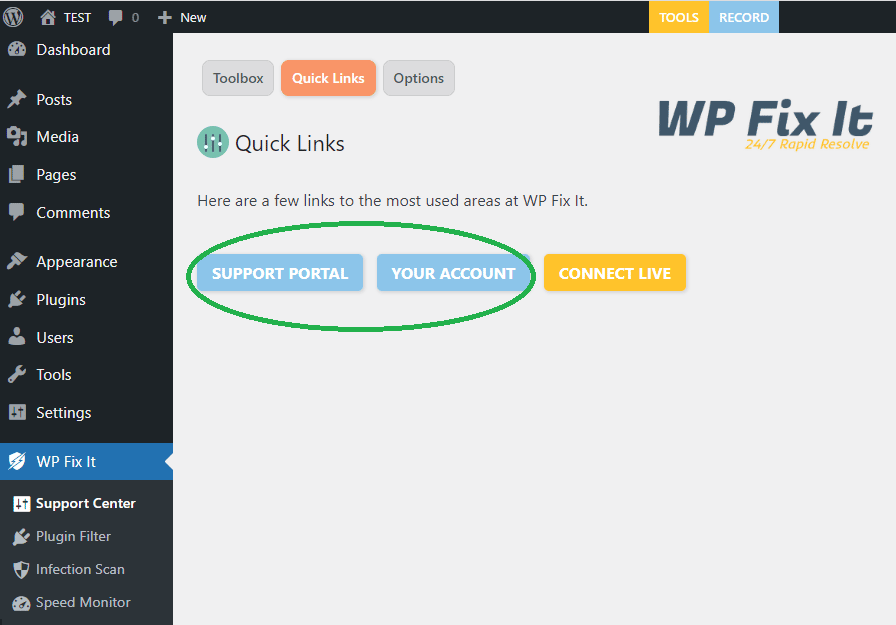This screenshot has height=625, width=896.
Task: Click the Posts pushpin icon
Action: [x=17, y=99]
